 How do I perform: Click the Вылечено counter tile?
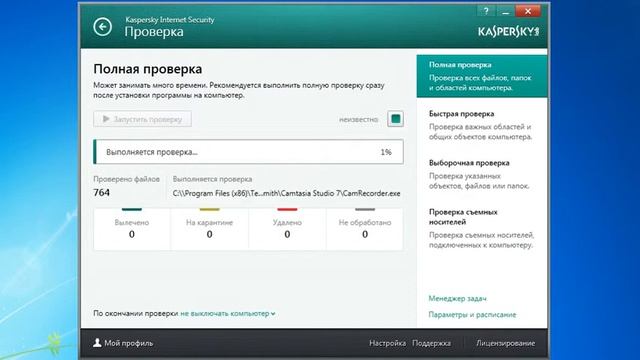[x=132, y=229]
